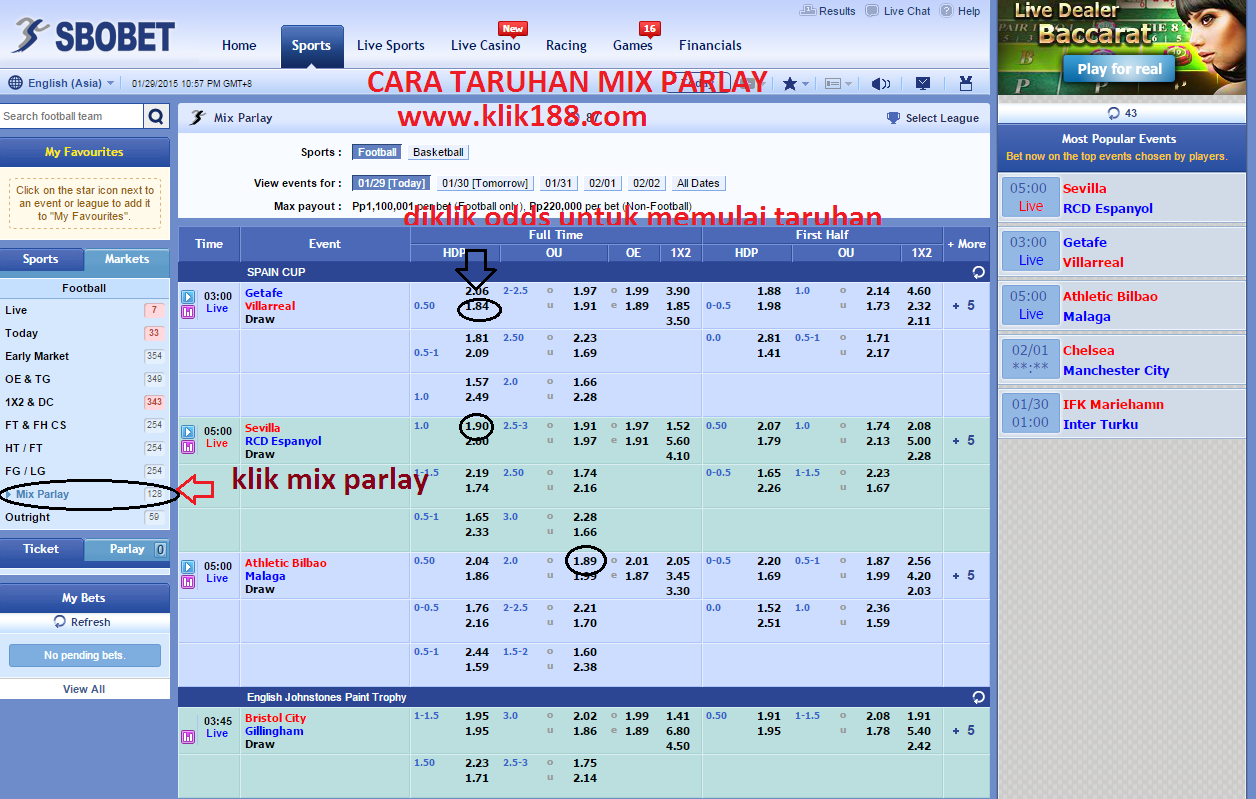Select Basketball sport filter
This screenshot has height=799, width=1256.
pyautogui.click(x=438, y=153)
